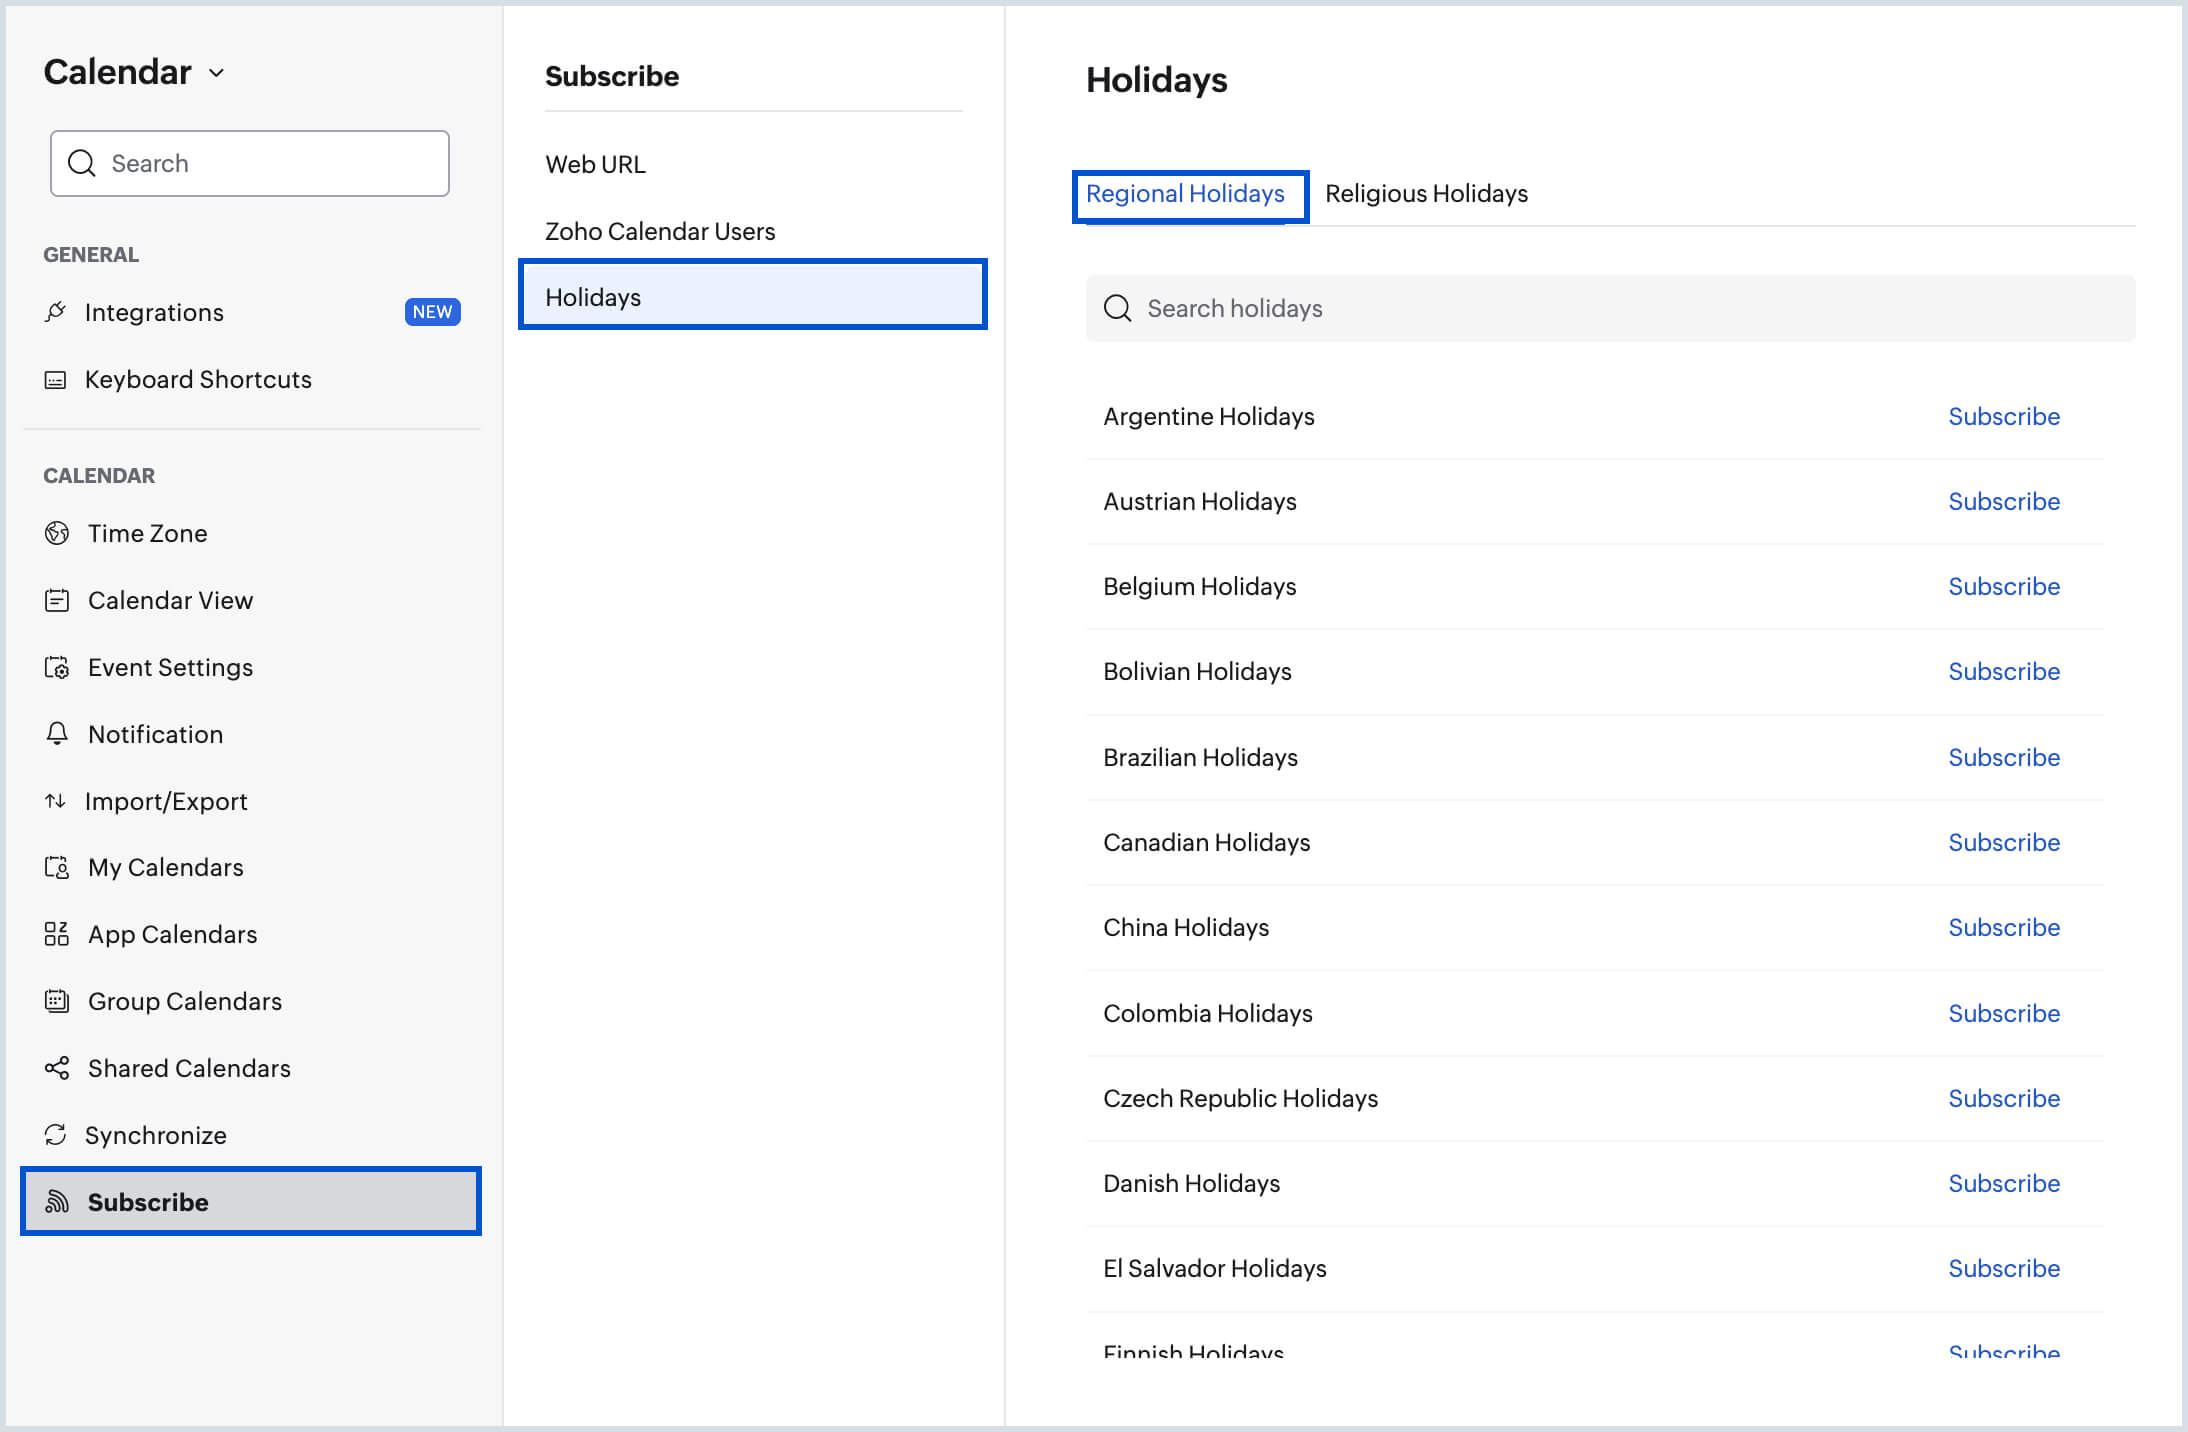Viewport: 2188px width, 1432px height.
Task: Subscribe to Danish Holidays
Action: (2004, 1183)
